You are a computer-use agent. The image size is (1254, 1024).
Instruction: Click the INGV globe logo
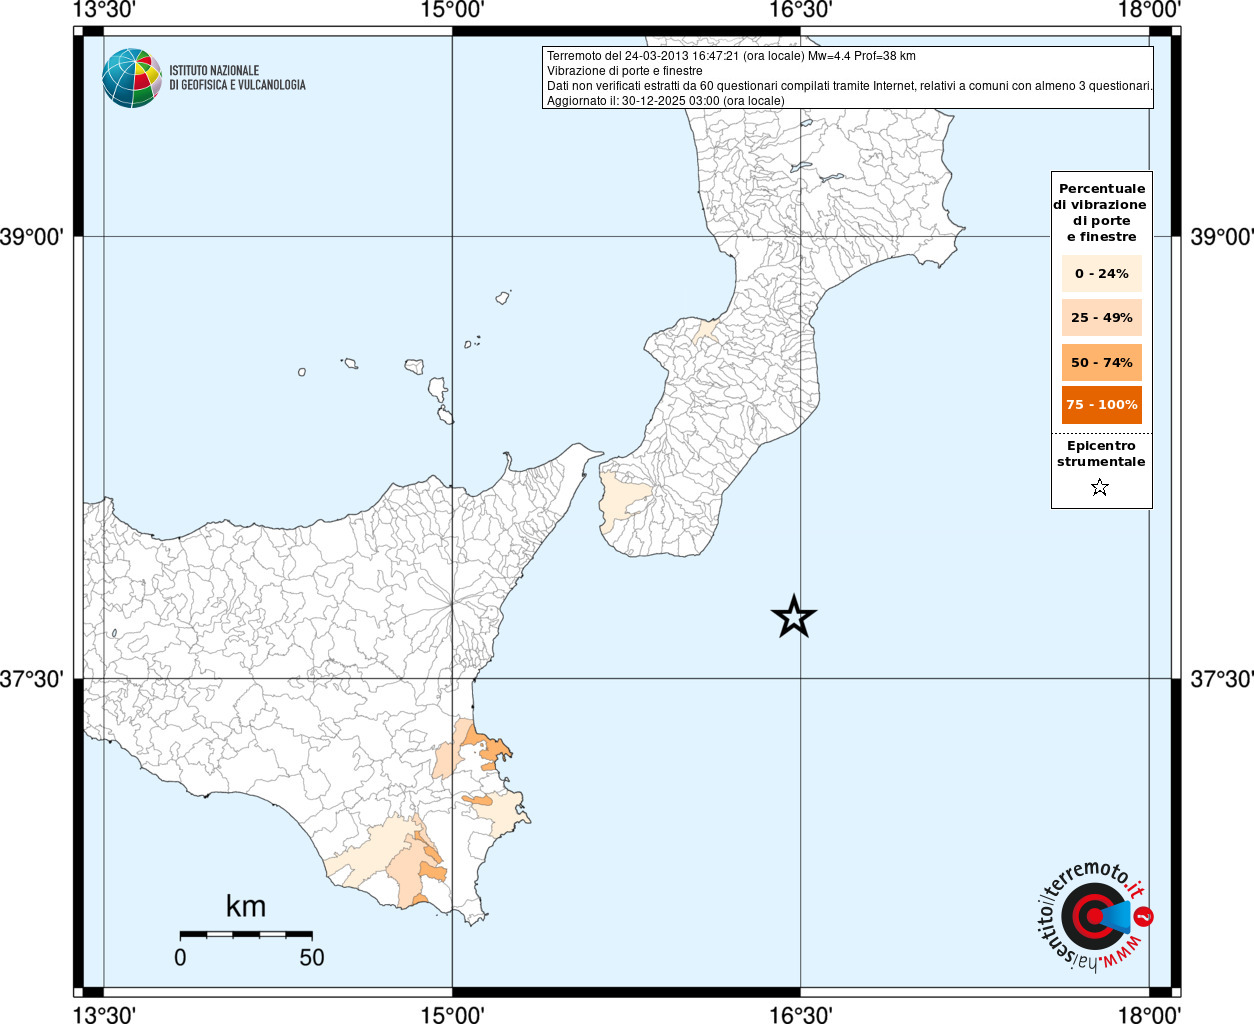[x=132, y=78]
